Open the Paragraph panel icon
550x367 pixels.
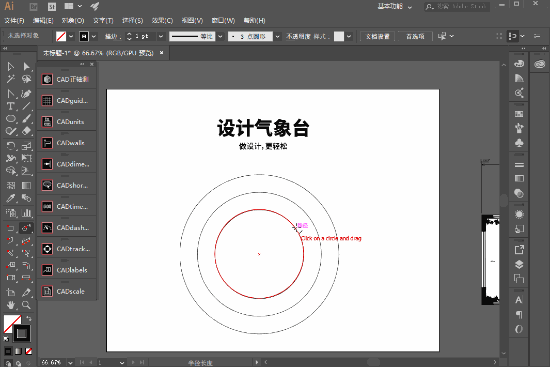[x=519, y=315]
